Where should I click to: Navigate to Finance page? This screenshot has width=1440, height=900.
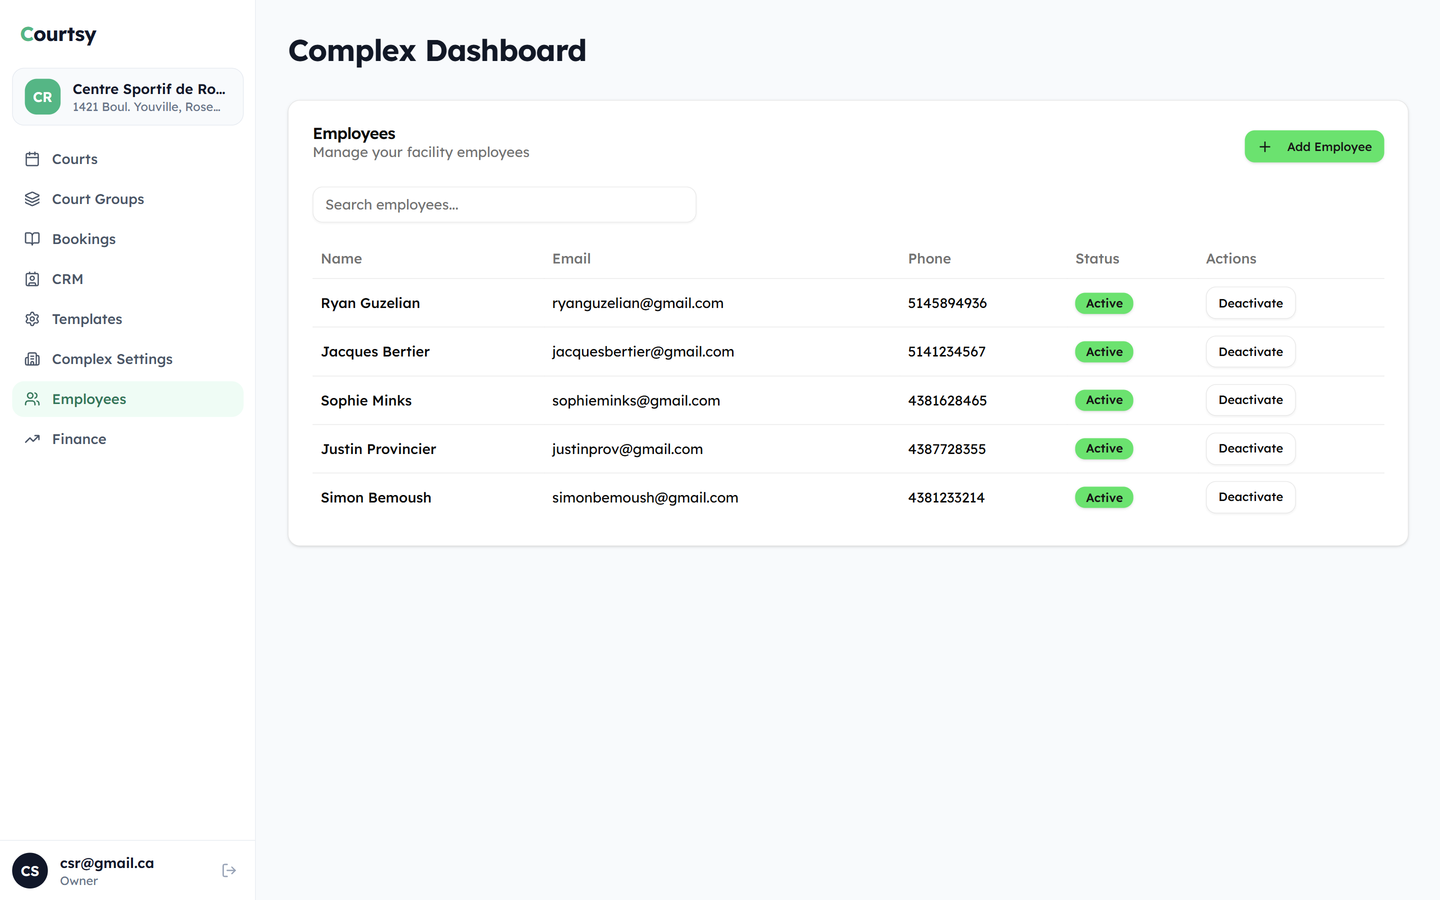(x=128, y=439)
